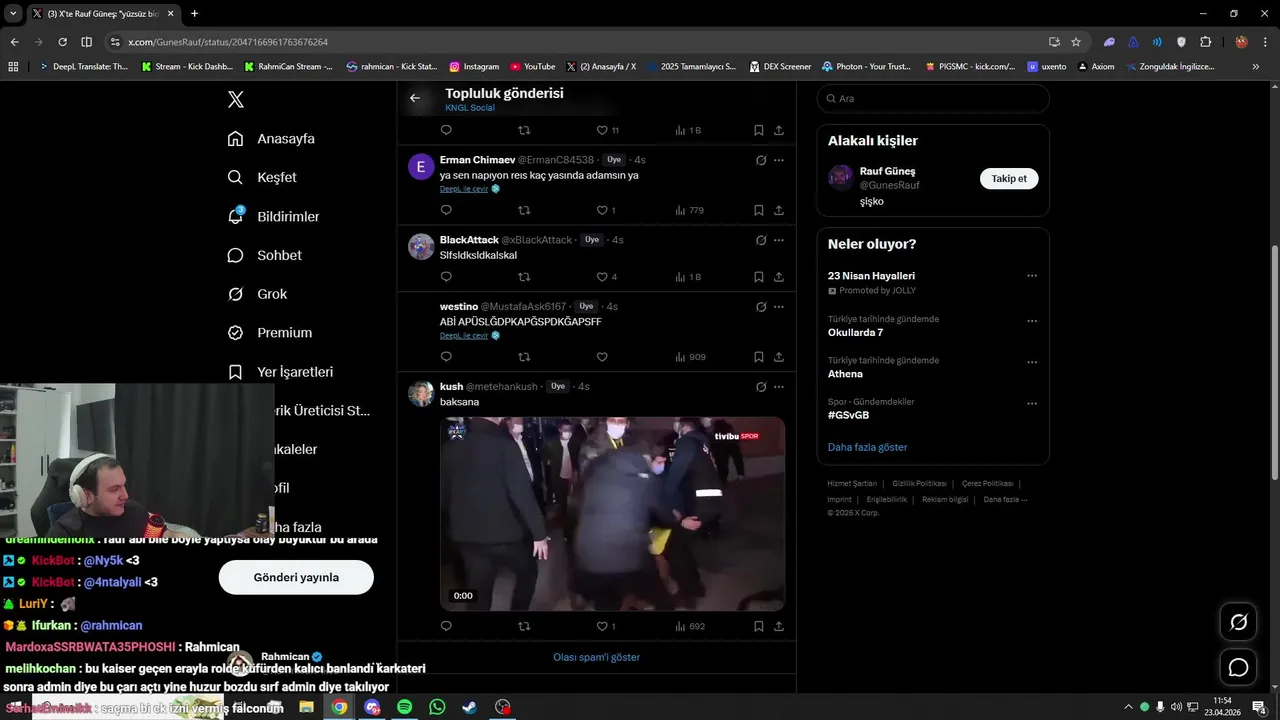
Task: Open more options for 23 Nisan Hayalleri trend
Action: click(1032, 276)
